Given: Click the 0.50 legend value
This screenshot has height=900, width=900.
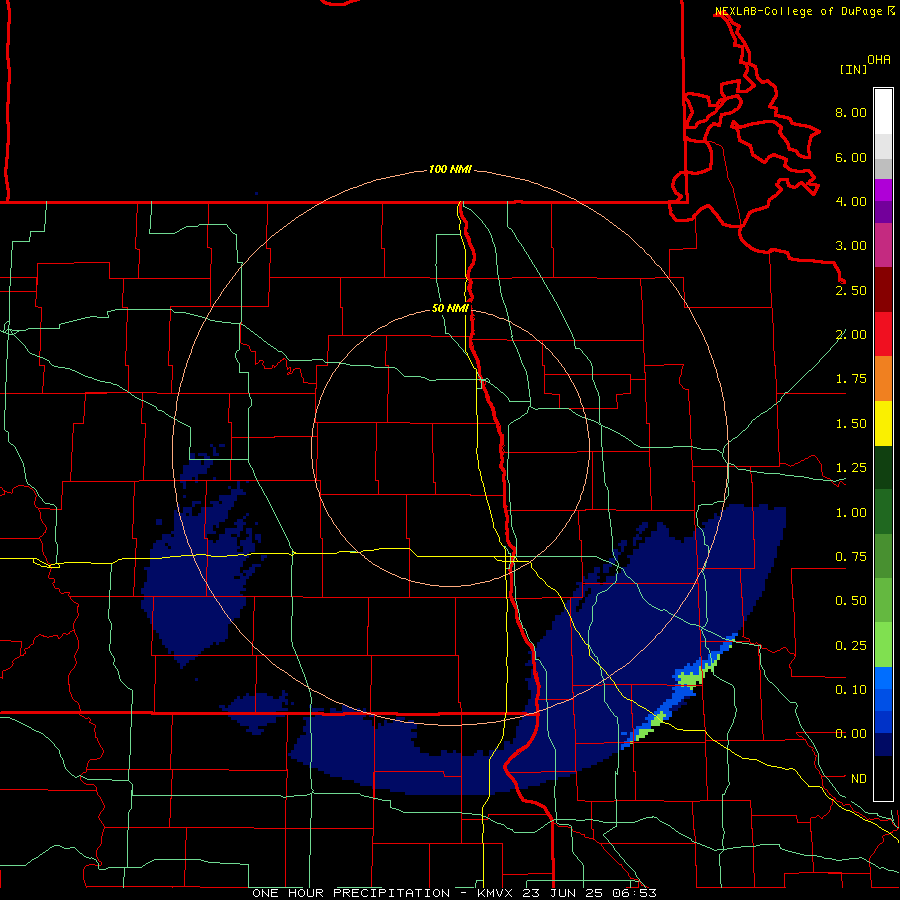Looking at the screenshot, I should click(851, 601).
